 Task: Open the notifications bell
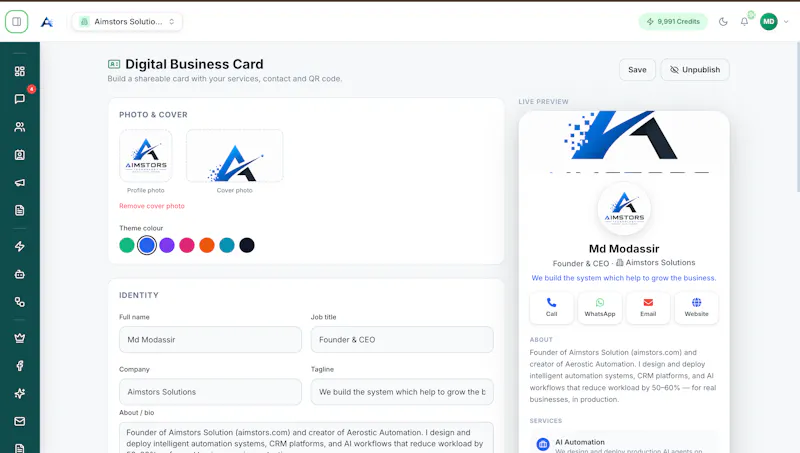[x=744, y=21]
